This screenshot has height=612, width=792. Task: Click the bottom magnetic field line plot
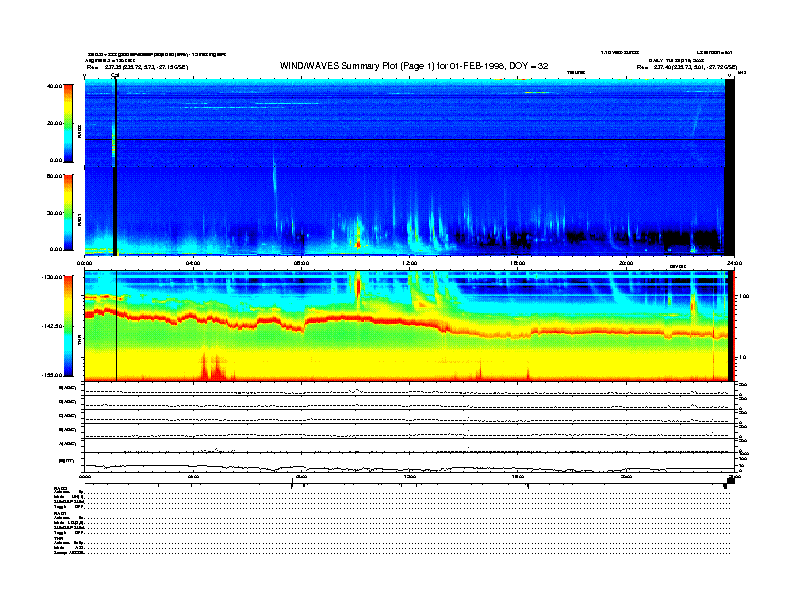pyautogui.click(x=409, y=463)
